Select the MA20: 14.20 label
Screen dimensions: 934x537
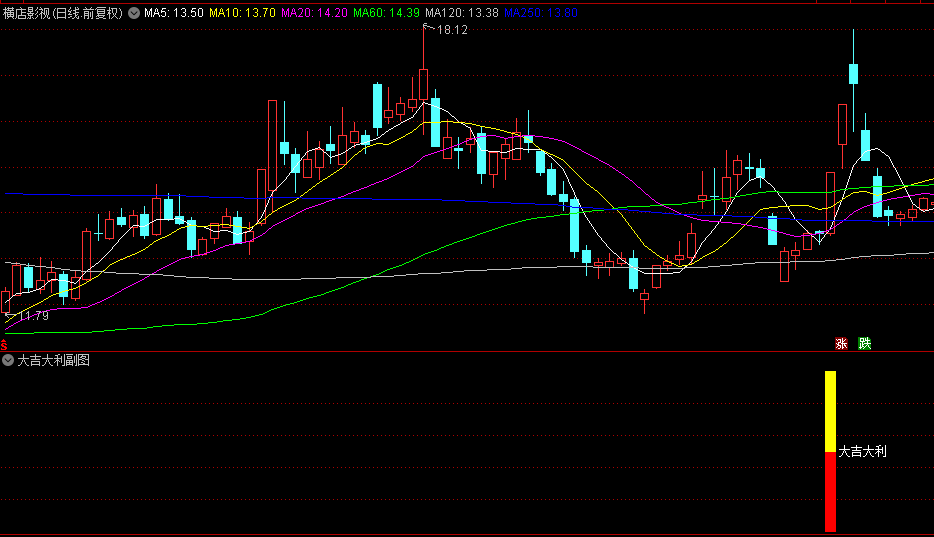click(315, 13)
